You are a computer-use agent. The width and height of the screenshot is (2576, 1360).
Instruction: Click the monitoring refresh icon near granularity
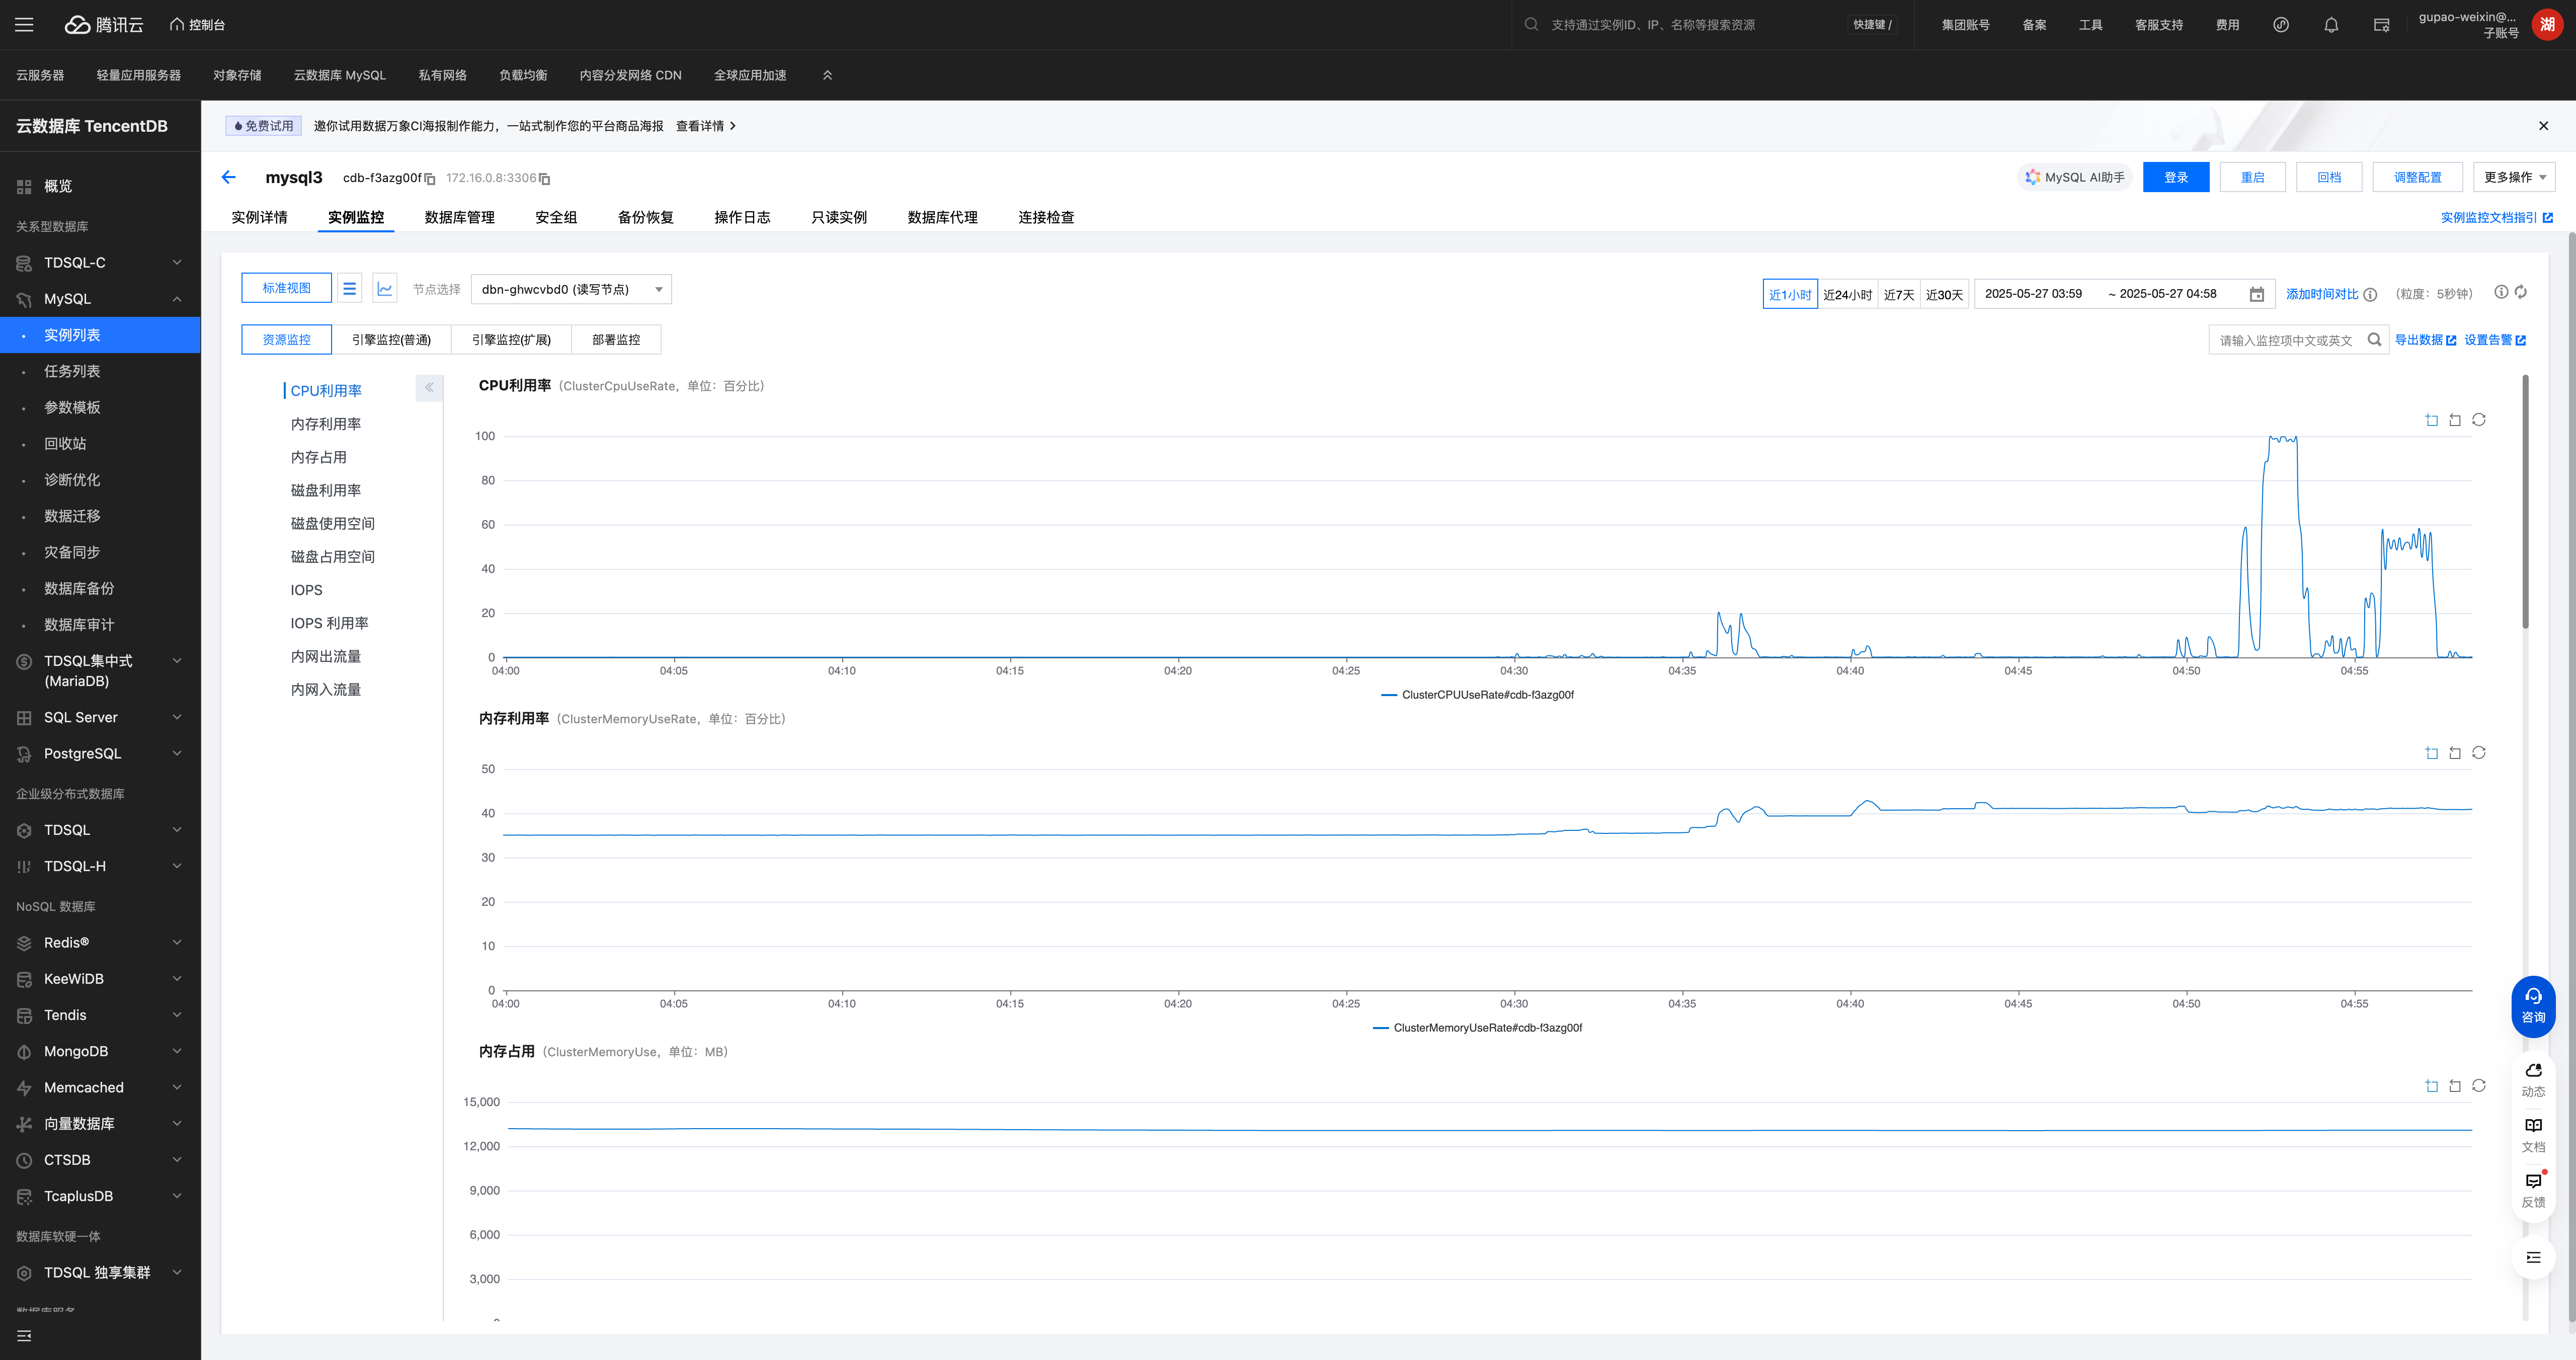tap(2520, 292)
